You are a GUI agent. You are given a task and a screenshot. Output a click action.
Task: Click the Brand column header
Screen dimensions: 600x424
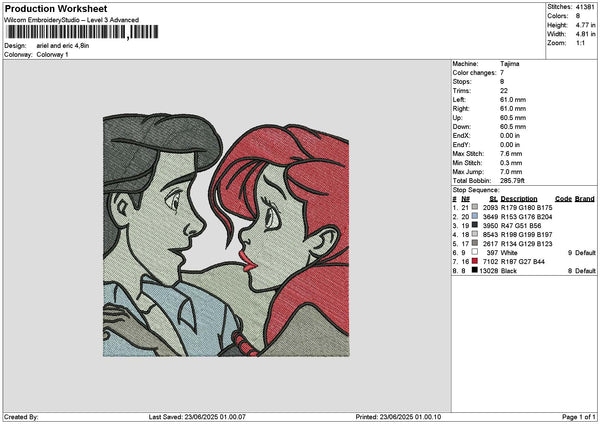pyautogui.click(x=585, y=198)
